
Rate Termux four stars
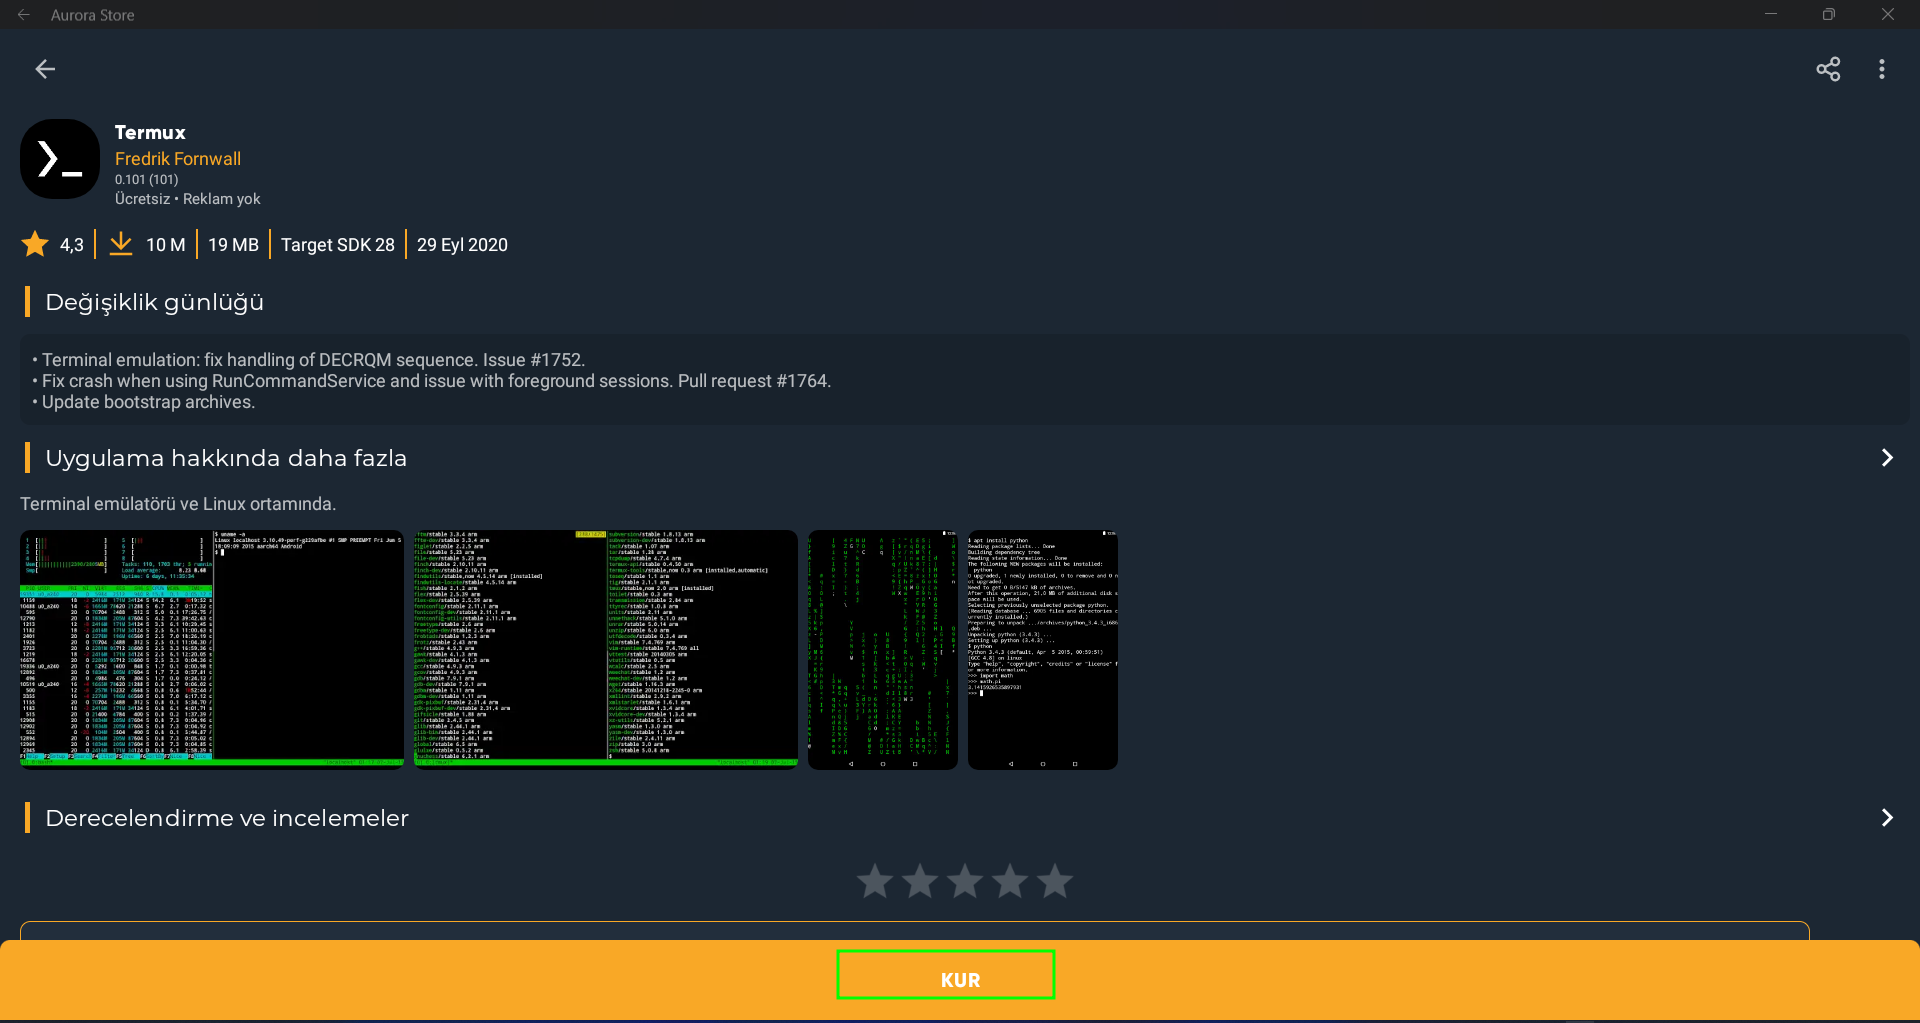point(1010,881)
